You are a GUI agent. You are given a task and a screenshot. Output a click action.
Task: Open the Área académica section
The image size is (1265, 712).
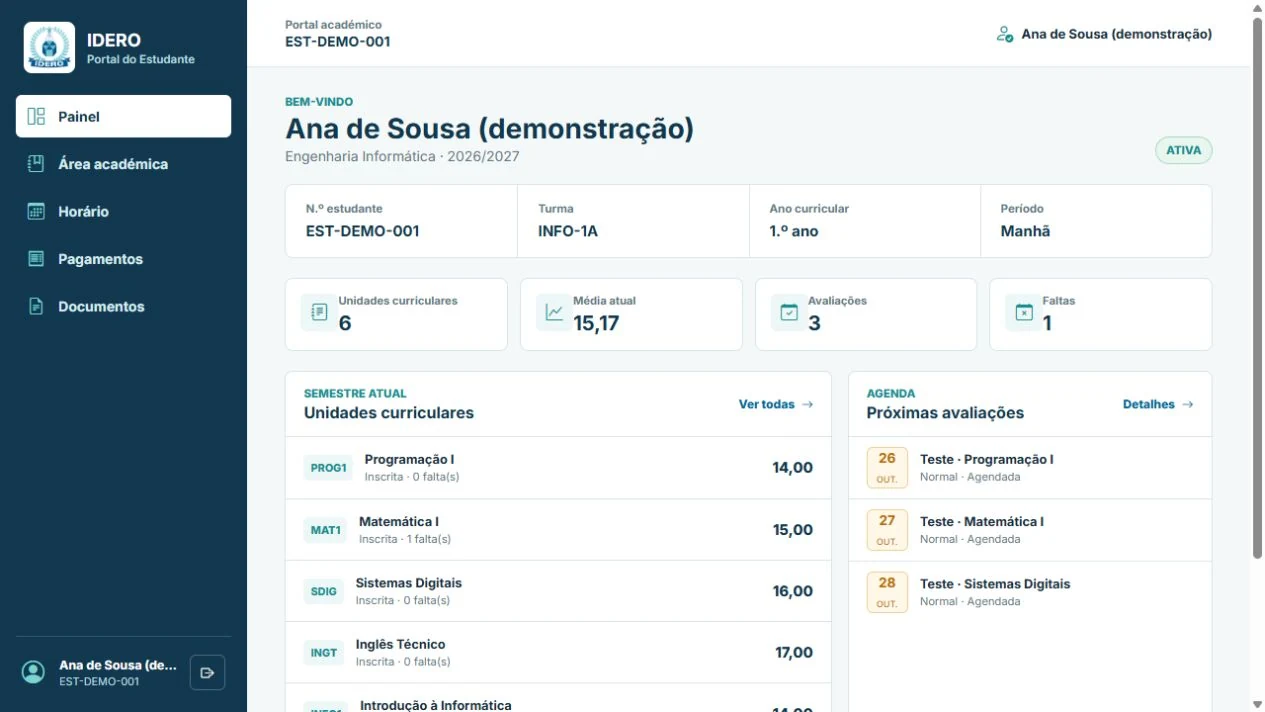click(123, 164)
